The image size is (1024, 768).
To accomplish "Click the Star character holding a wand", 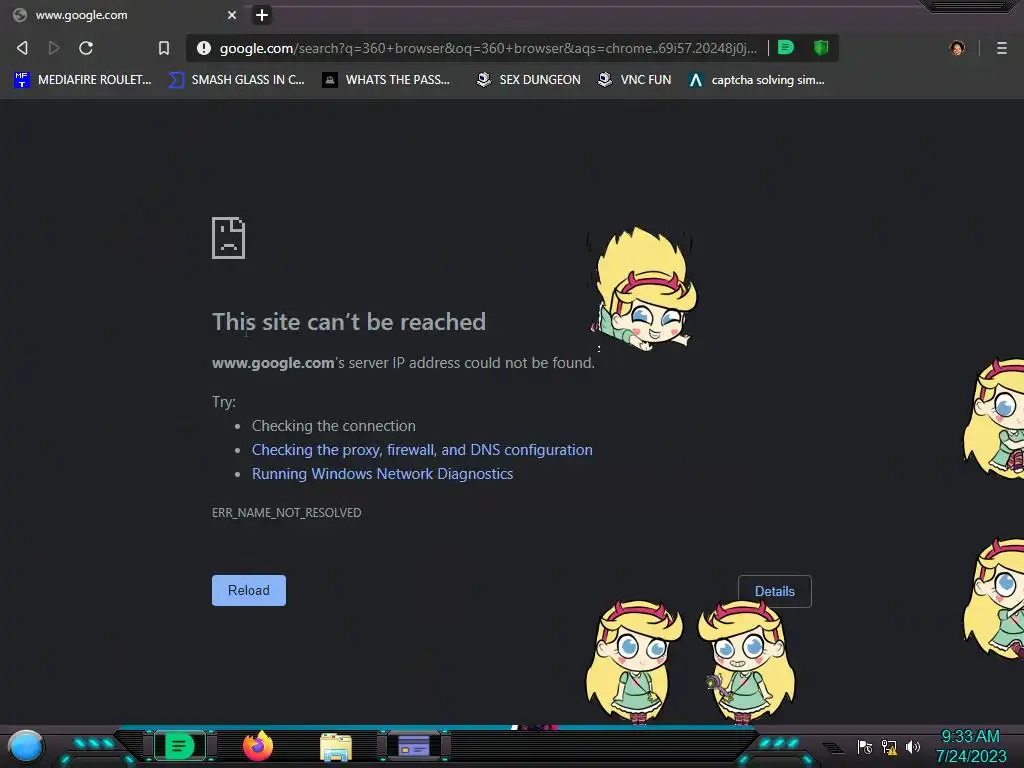I will 746,662.
